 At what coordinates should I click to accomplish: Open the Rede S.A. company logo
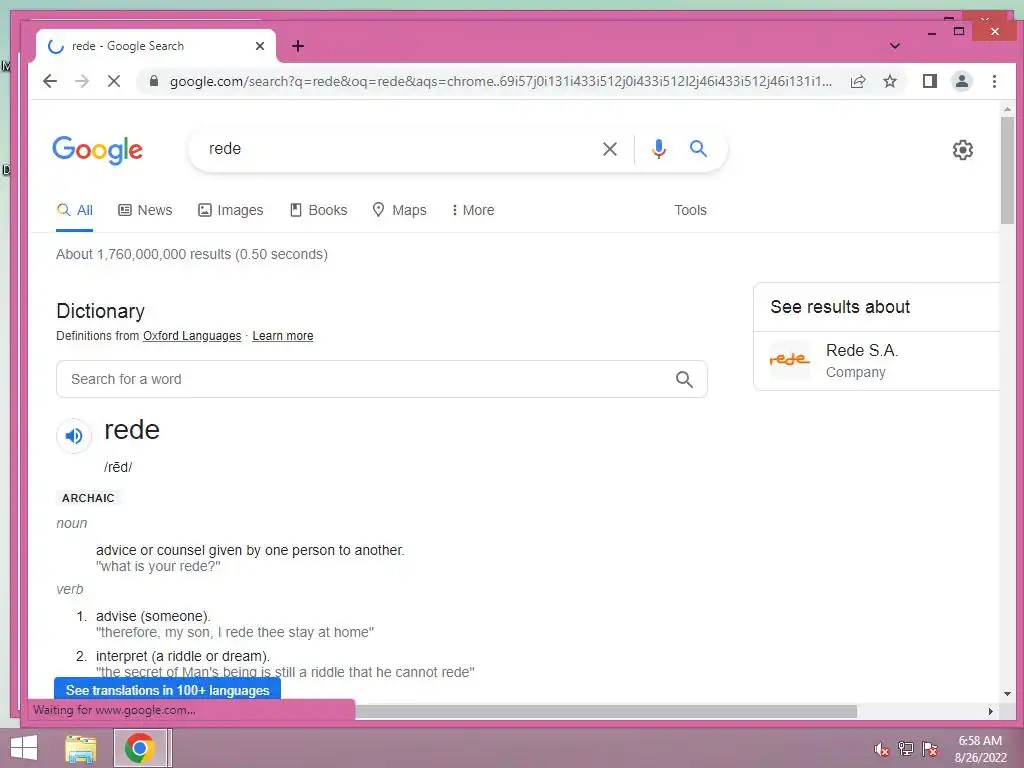click(790, 360)
